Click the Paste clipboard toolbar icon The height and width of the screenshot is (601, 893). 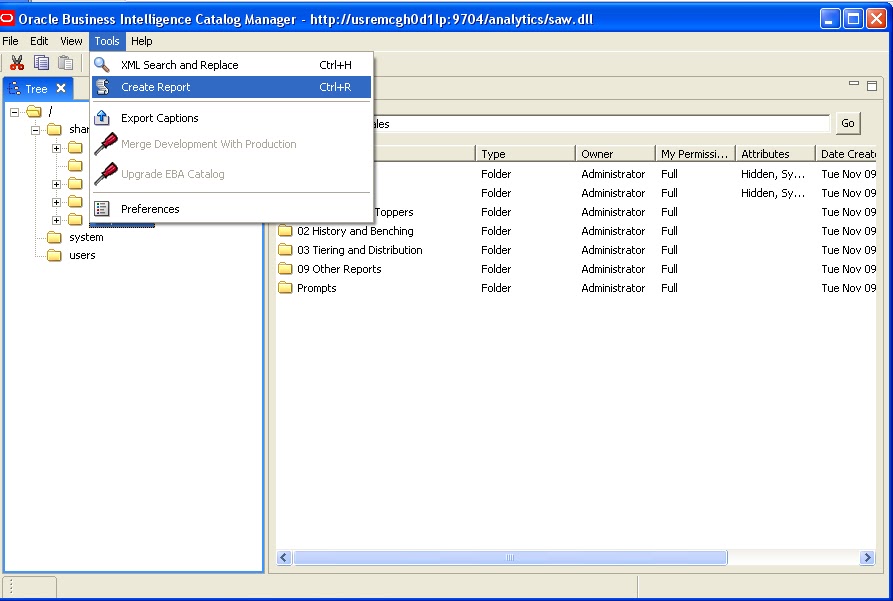click(65, 63)
